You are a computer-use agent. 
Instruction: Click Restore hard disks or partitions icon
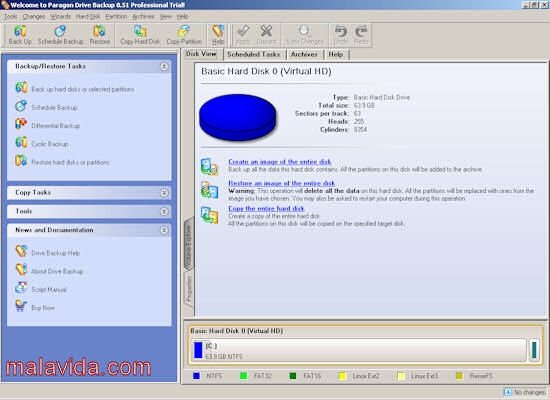pyautogui.click(x=21, y=161)
